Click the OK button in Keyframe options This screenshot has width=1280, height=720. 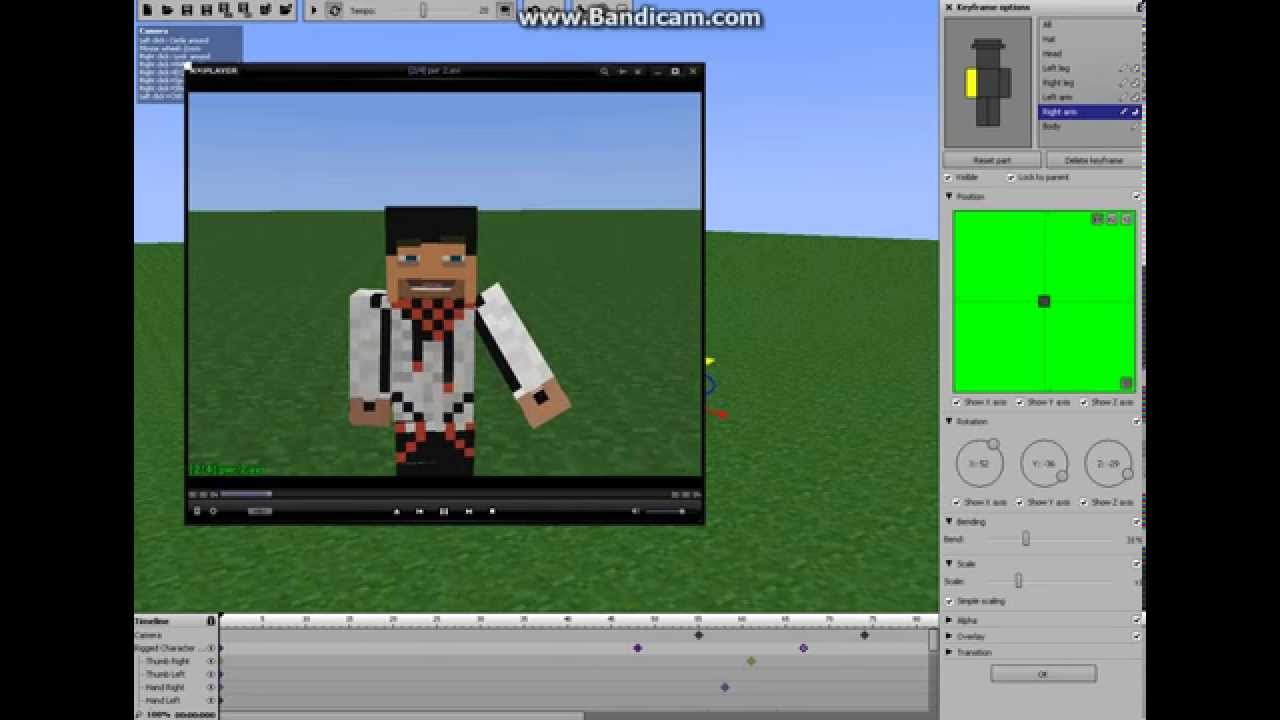point(1043,674)
